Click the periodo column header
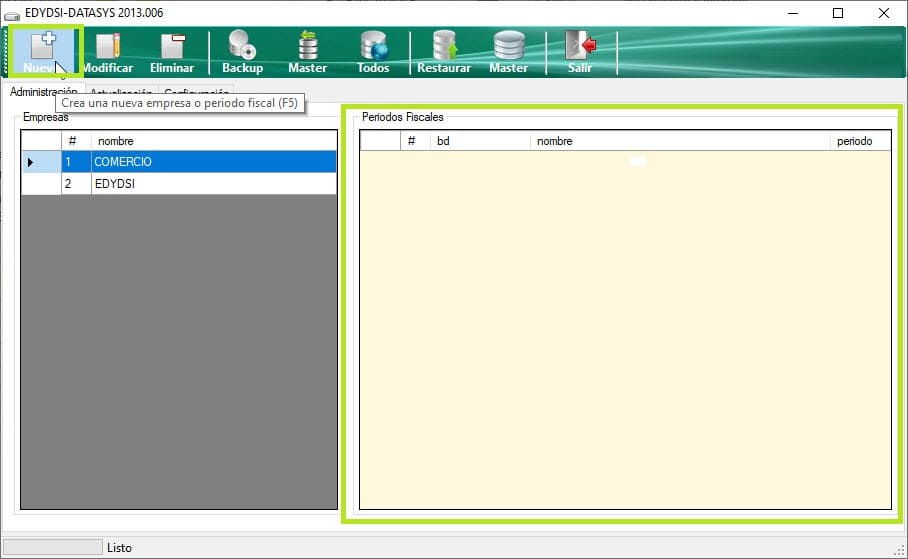 pos(855,141)
